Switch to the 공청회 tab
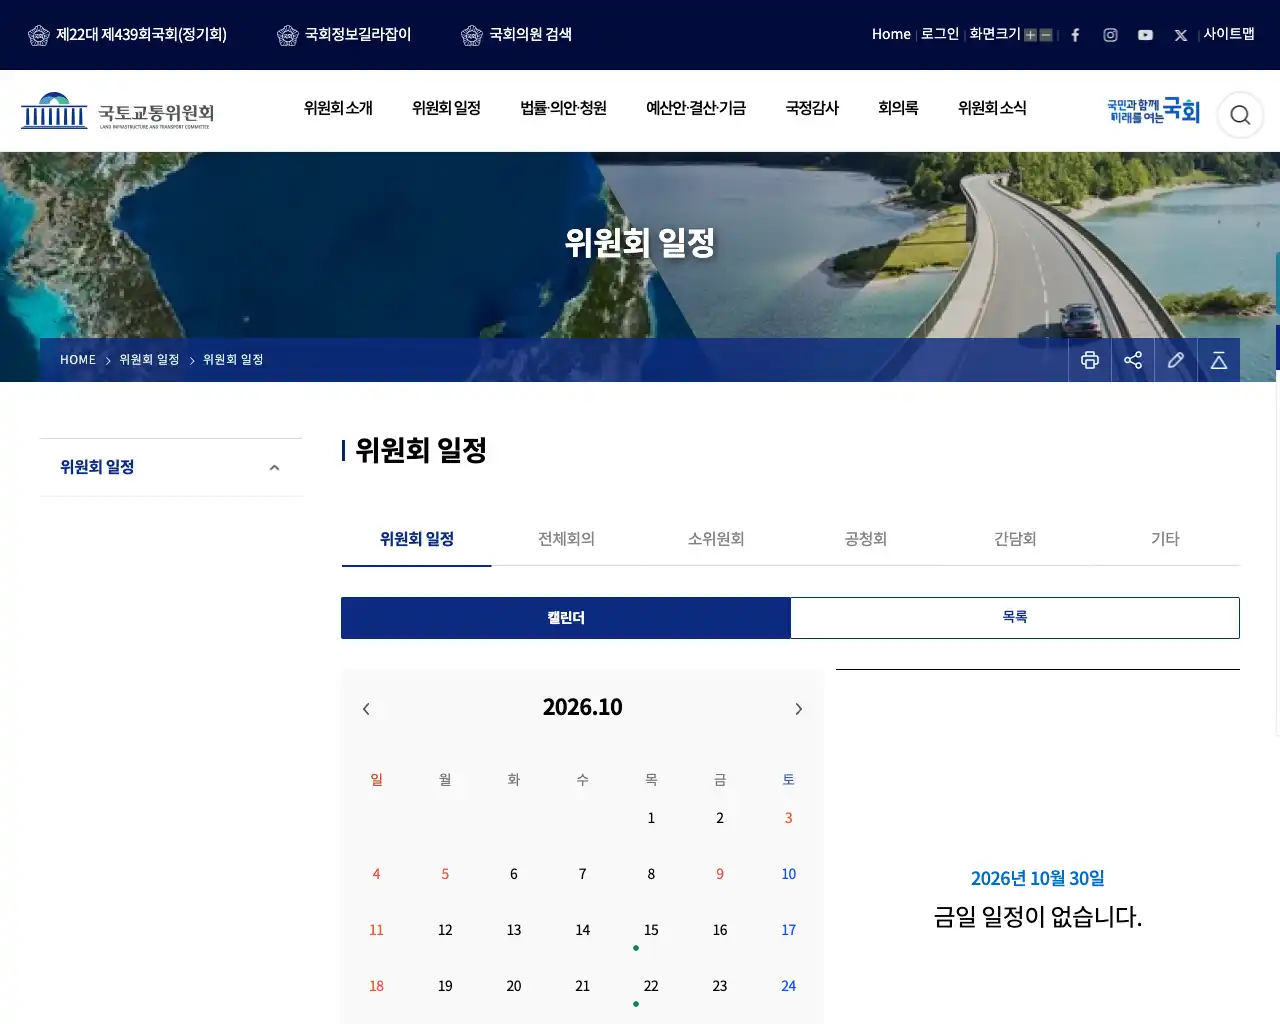 click(x=866, y=539)
